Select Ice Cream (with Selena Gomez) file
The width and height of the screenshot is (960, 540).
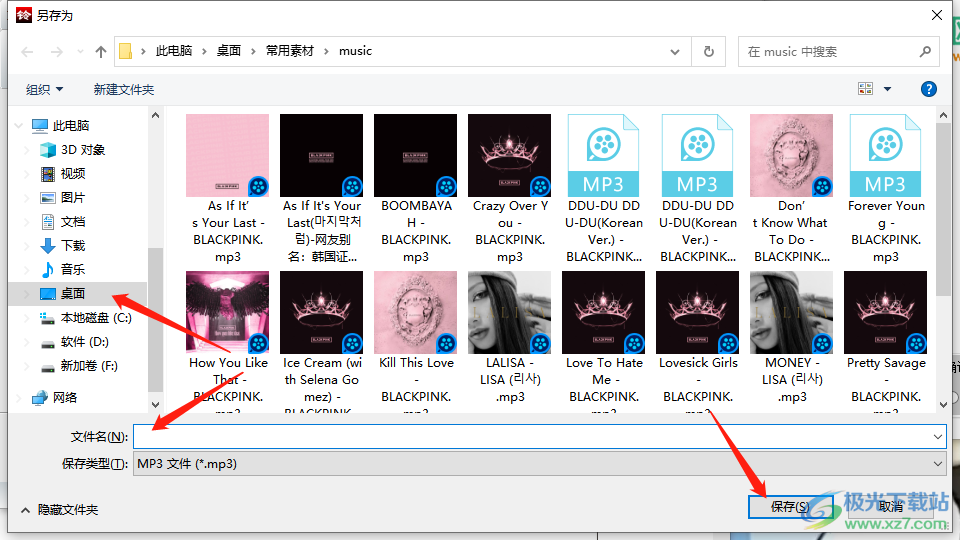tap(321, 340)
